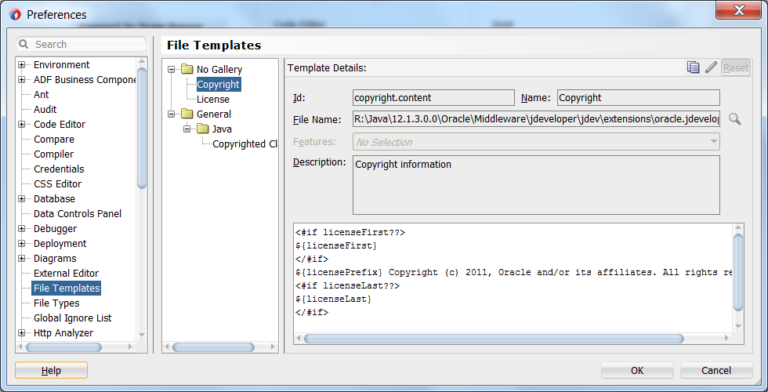The width and height of the screenshot is (768, 392).
Task: Select Global Ignore List preferences
Action: (72, 318)
